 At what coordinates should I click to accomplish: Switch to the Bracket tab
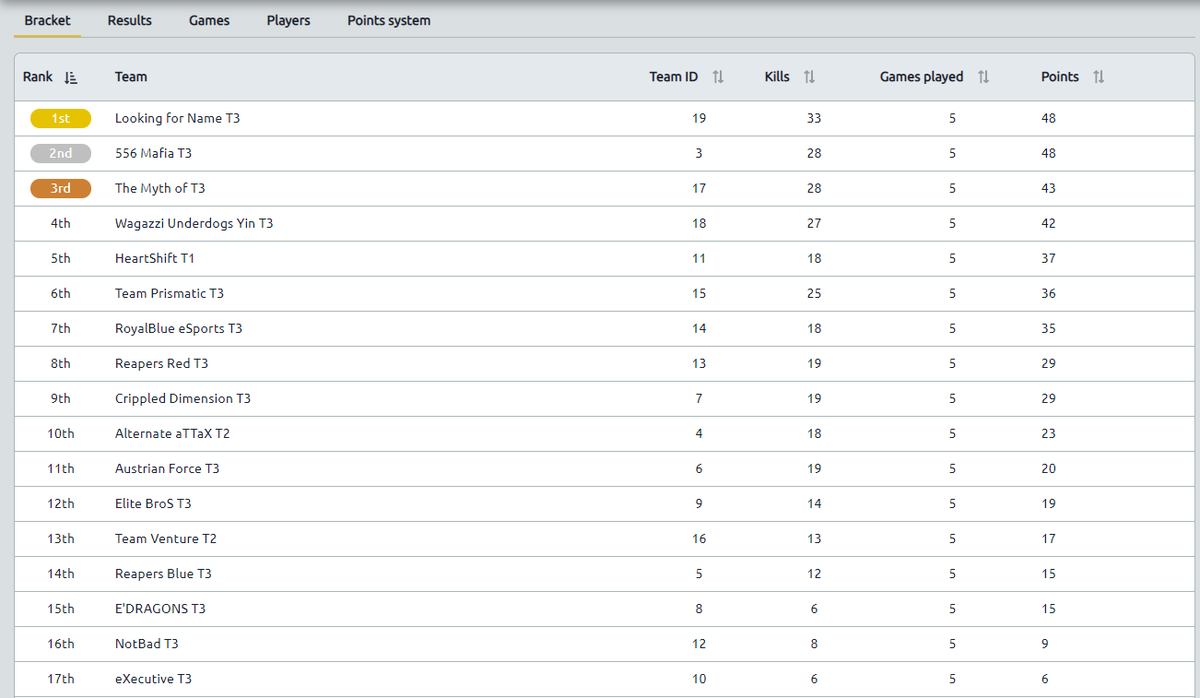pos(47,20)
